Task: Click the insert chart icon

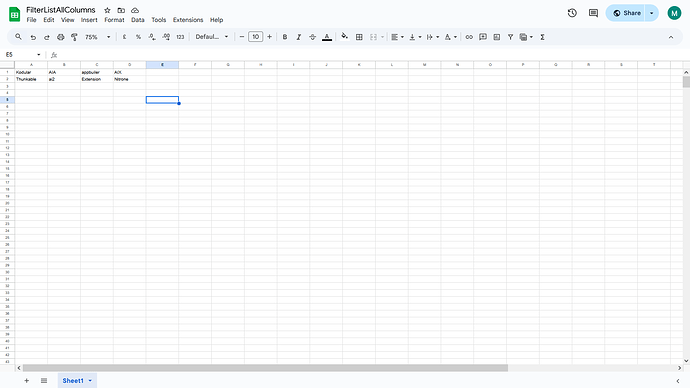Action: pos(497,37)
